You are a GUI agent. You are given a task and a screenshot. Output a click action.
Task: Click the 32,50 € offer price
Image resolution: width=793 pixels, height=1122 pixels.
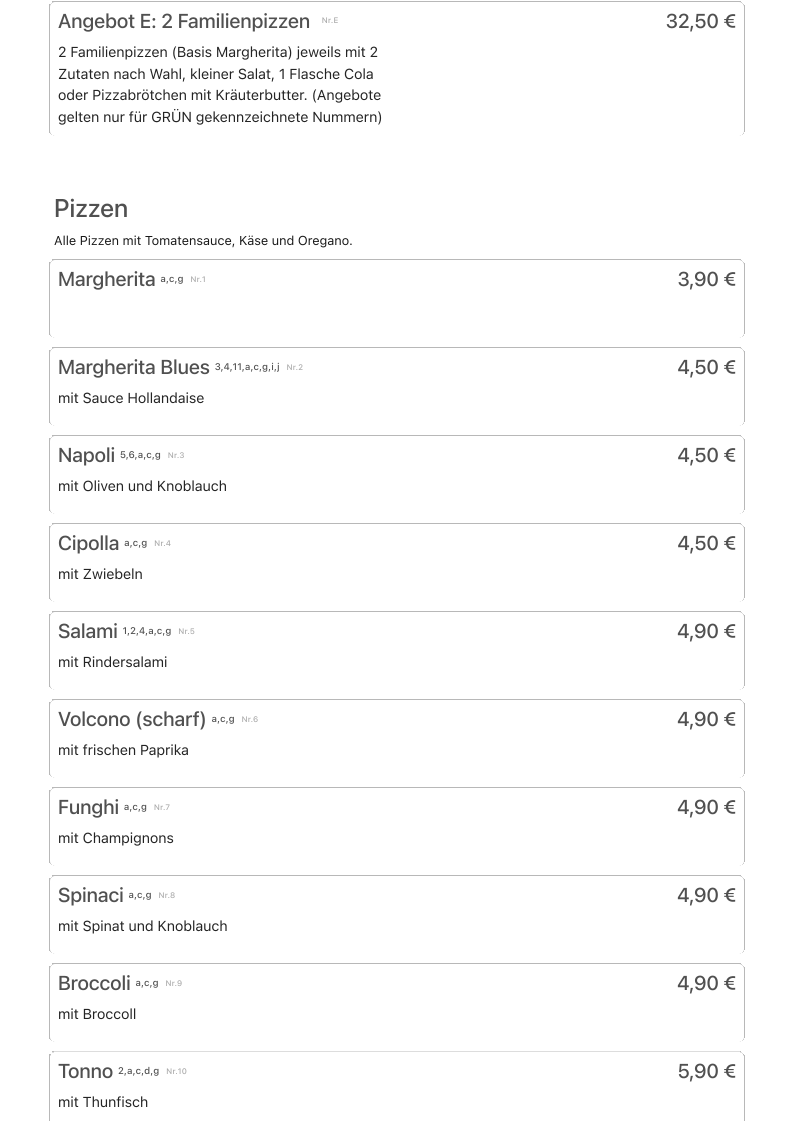[x=700, y=22]
